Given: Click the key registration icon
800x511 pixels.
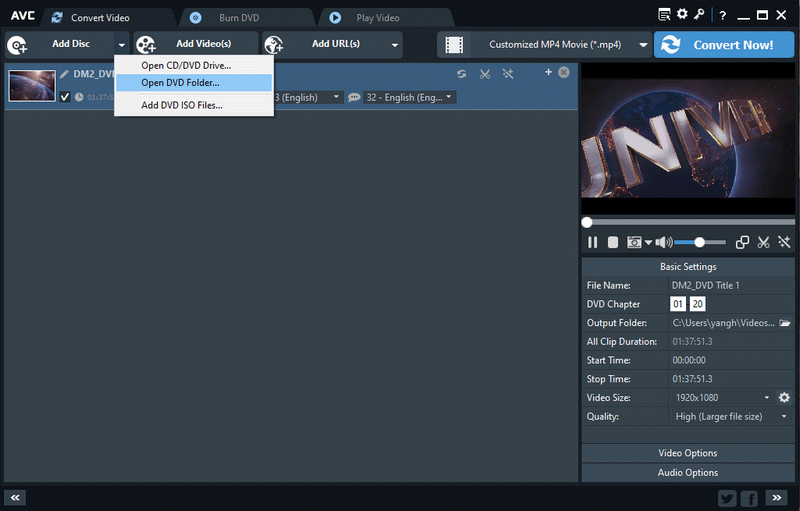Looking at the screenshot, I should pyautogui.click(x=699, y=14).
